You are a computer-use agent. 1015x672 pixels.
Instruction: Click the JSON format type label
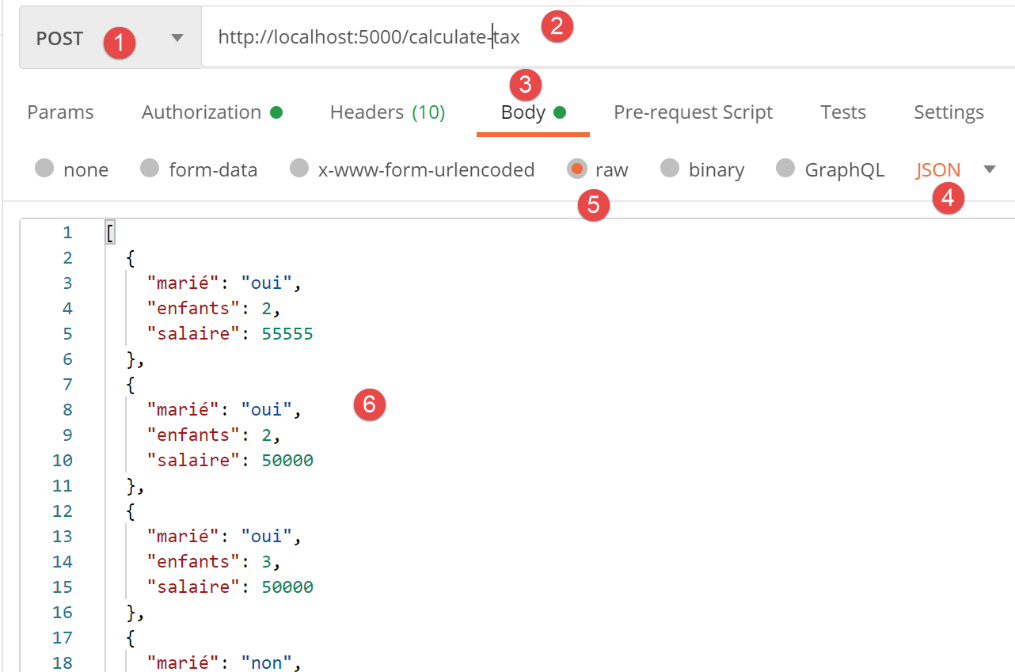pyautogui.click(x=937, y=169)
